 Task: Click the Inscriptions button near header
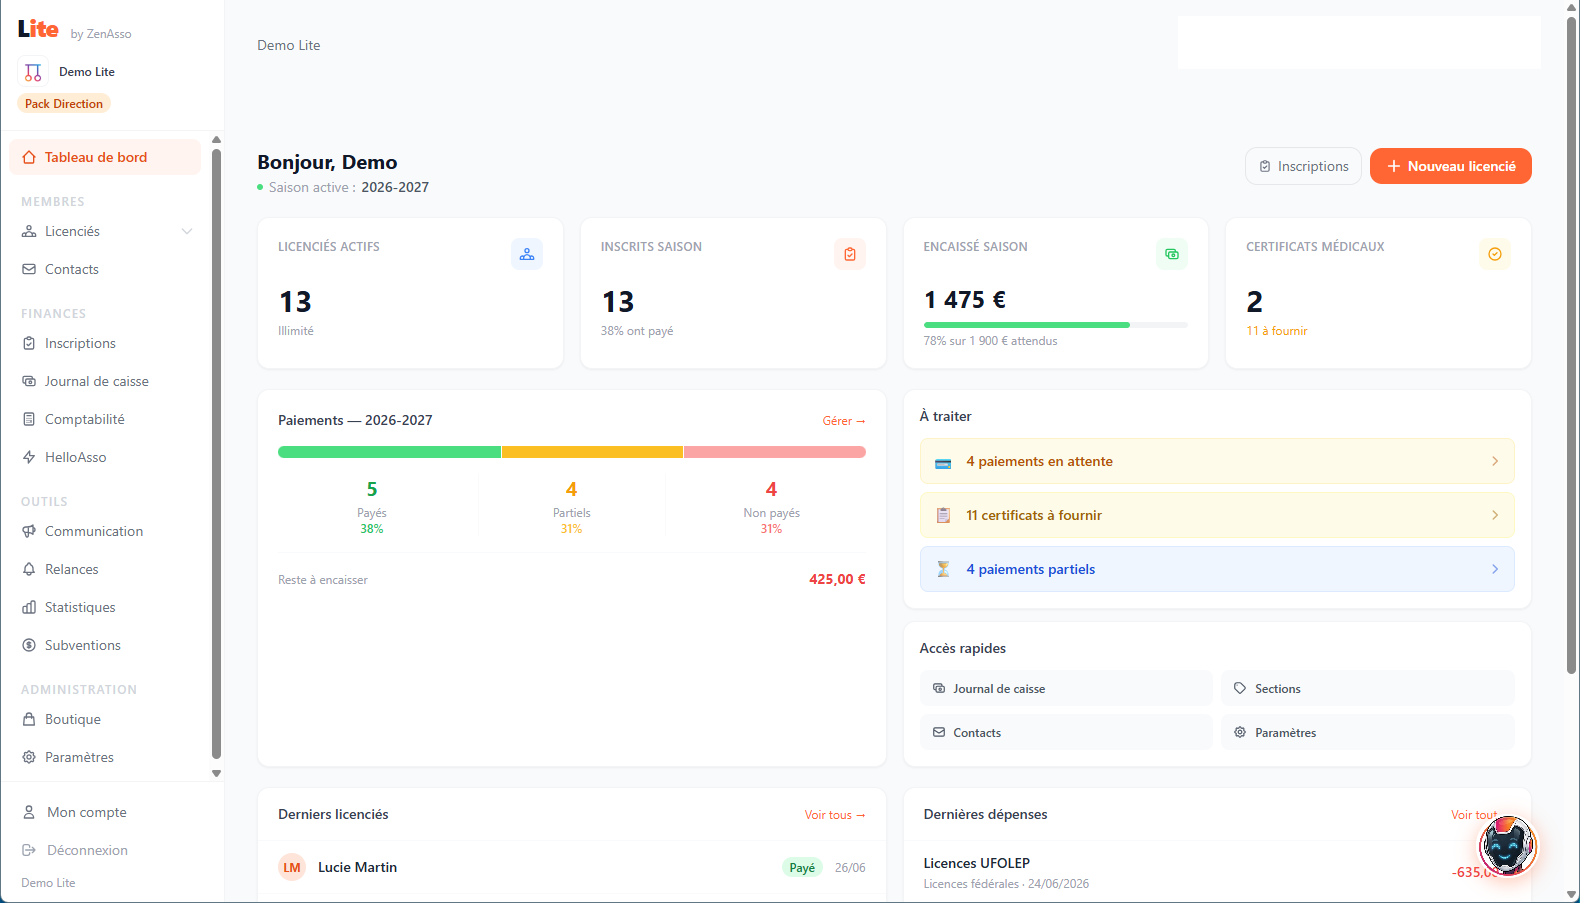(x=1303, y=166)
